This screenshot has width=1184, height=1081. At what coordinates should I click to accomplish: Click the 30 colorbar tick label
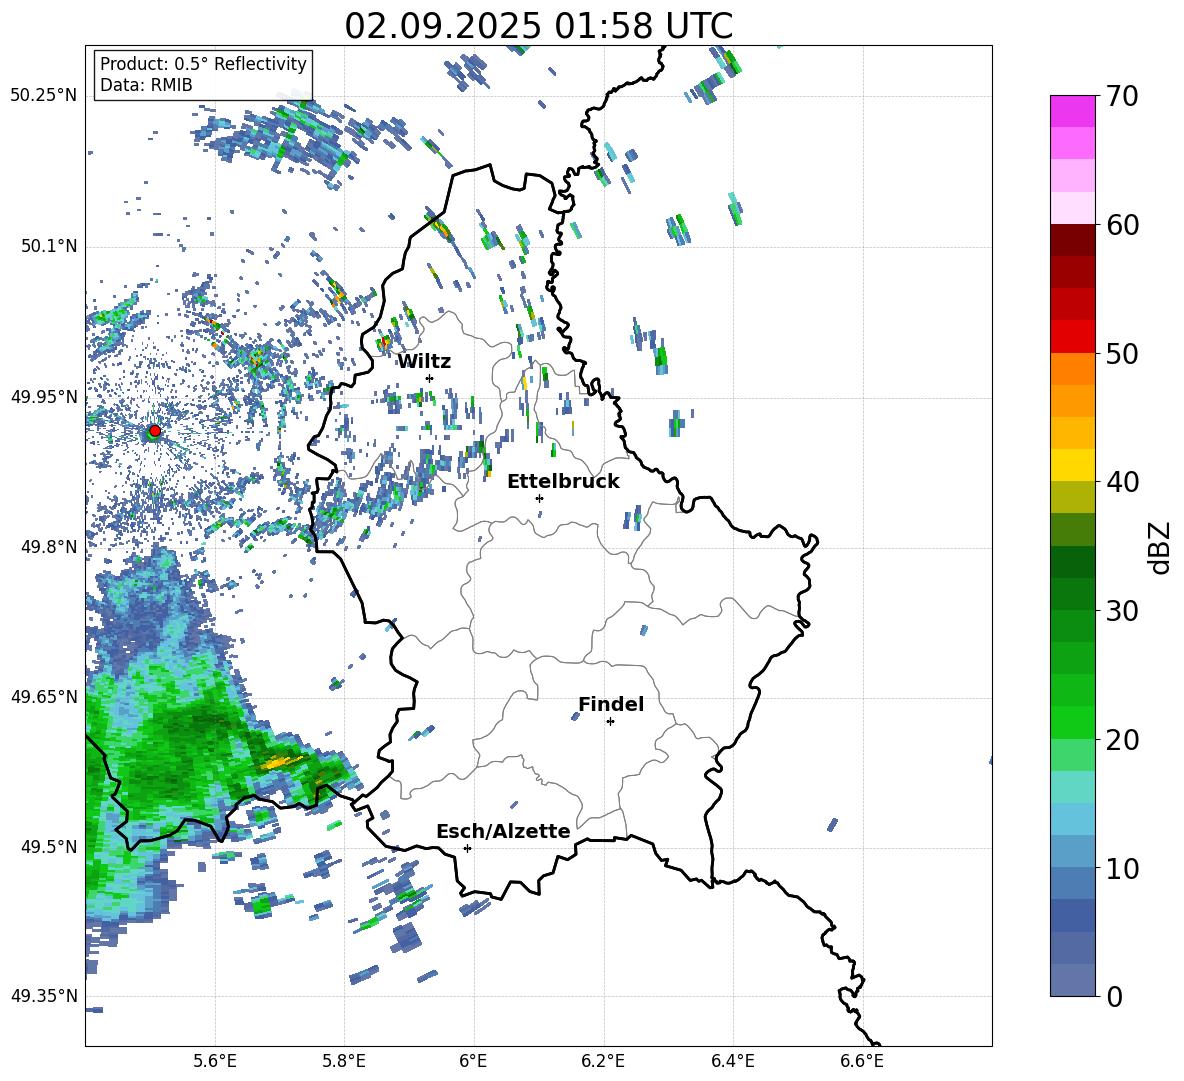point(1122,611)
